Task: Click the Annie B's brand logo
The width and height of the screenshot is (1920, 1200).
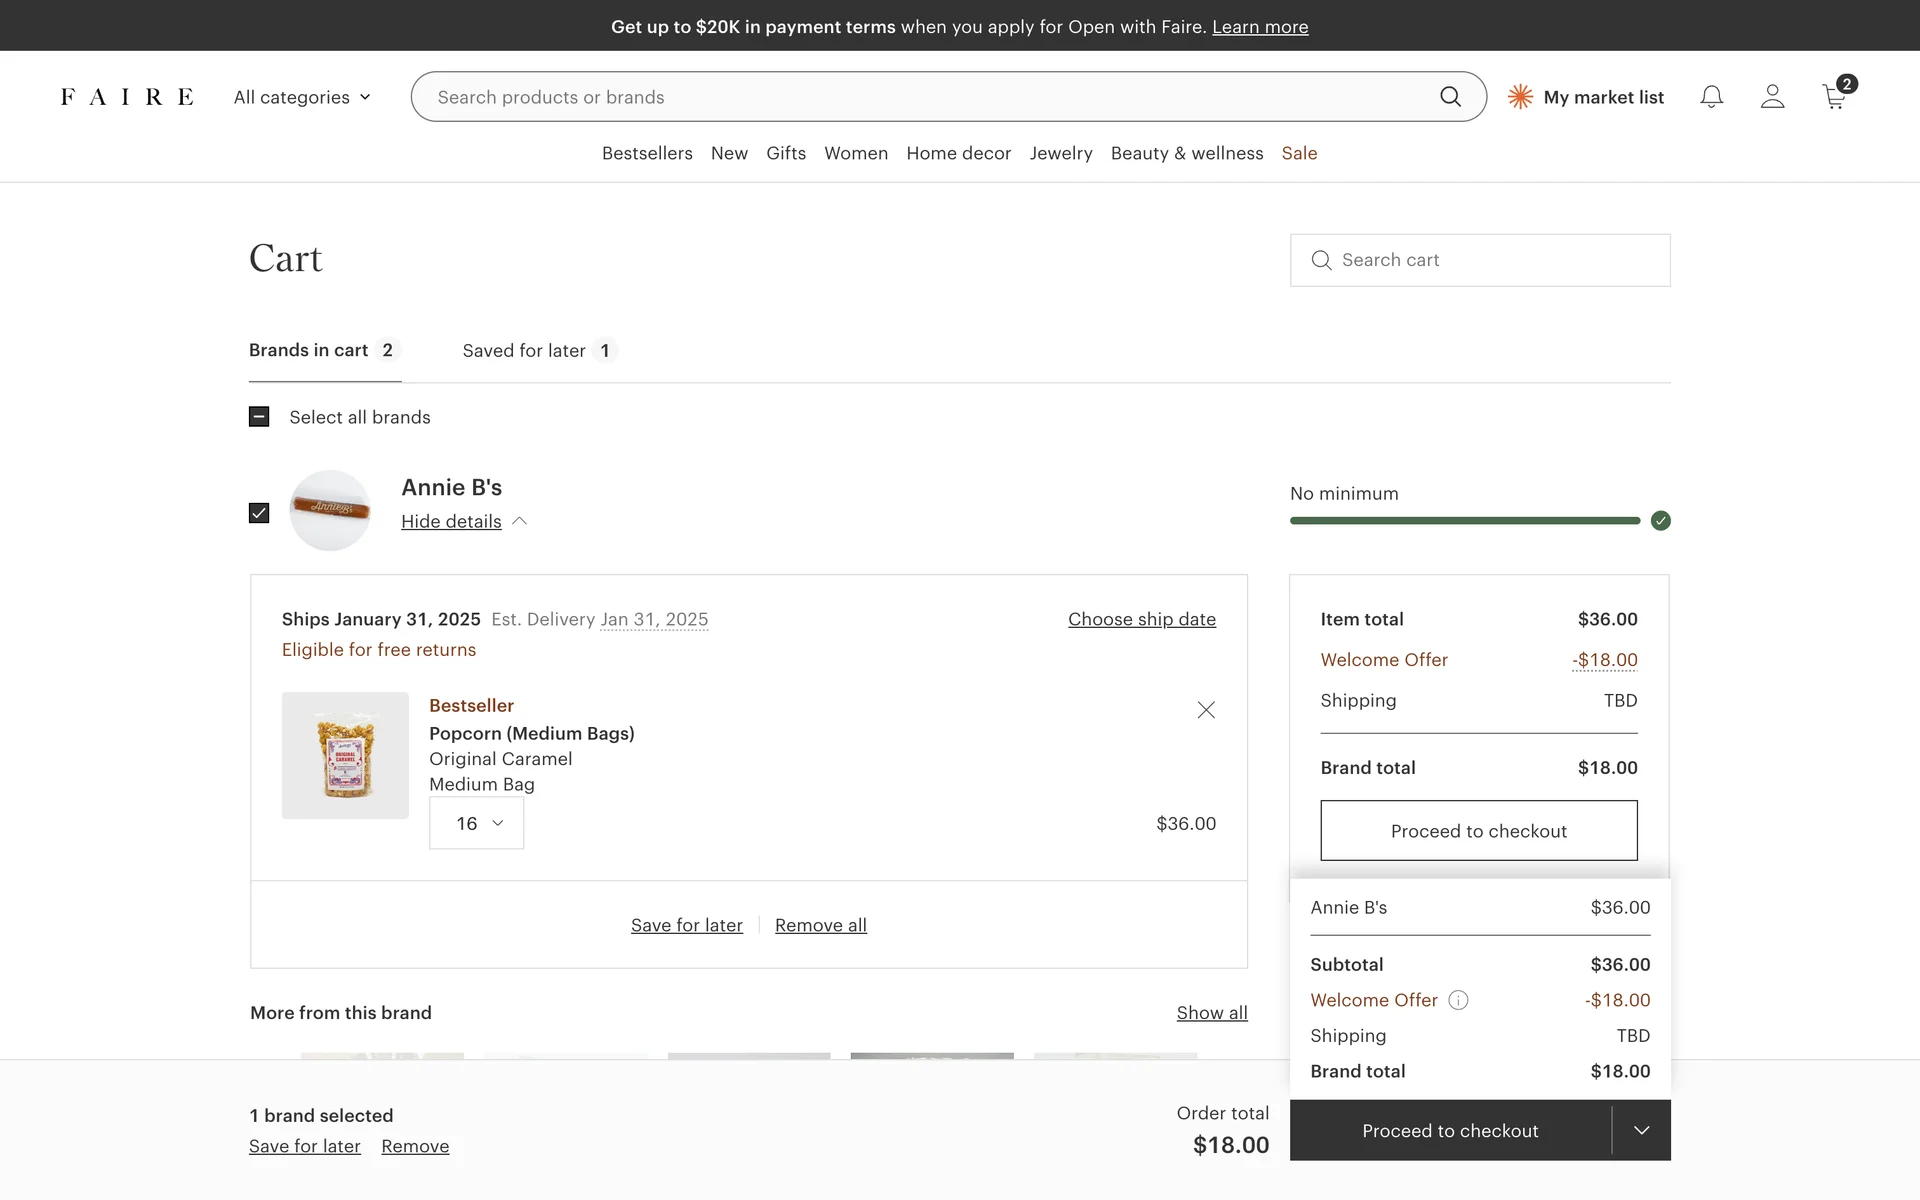Action: click(330, 510)
